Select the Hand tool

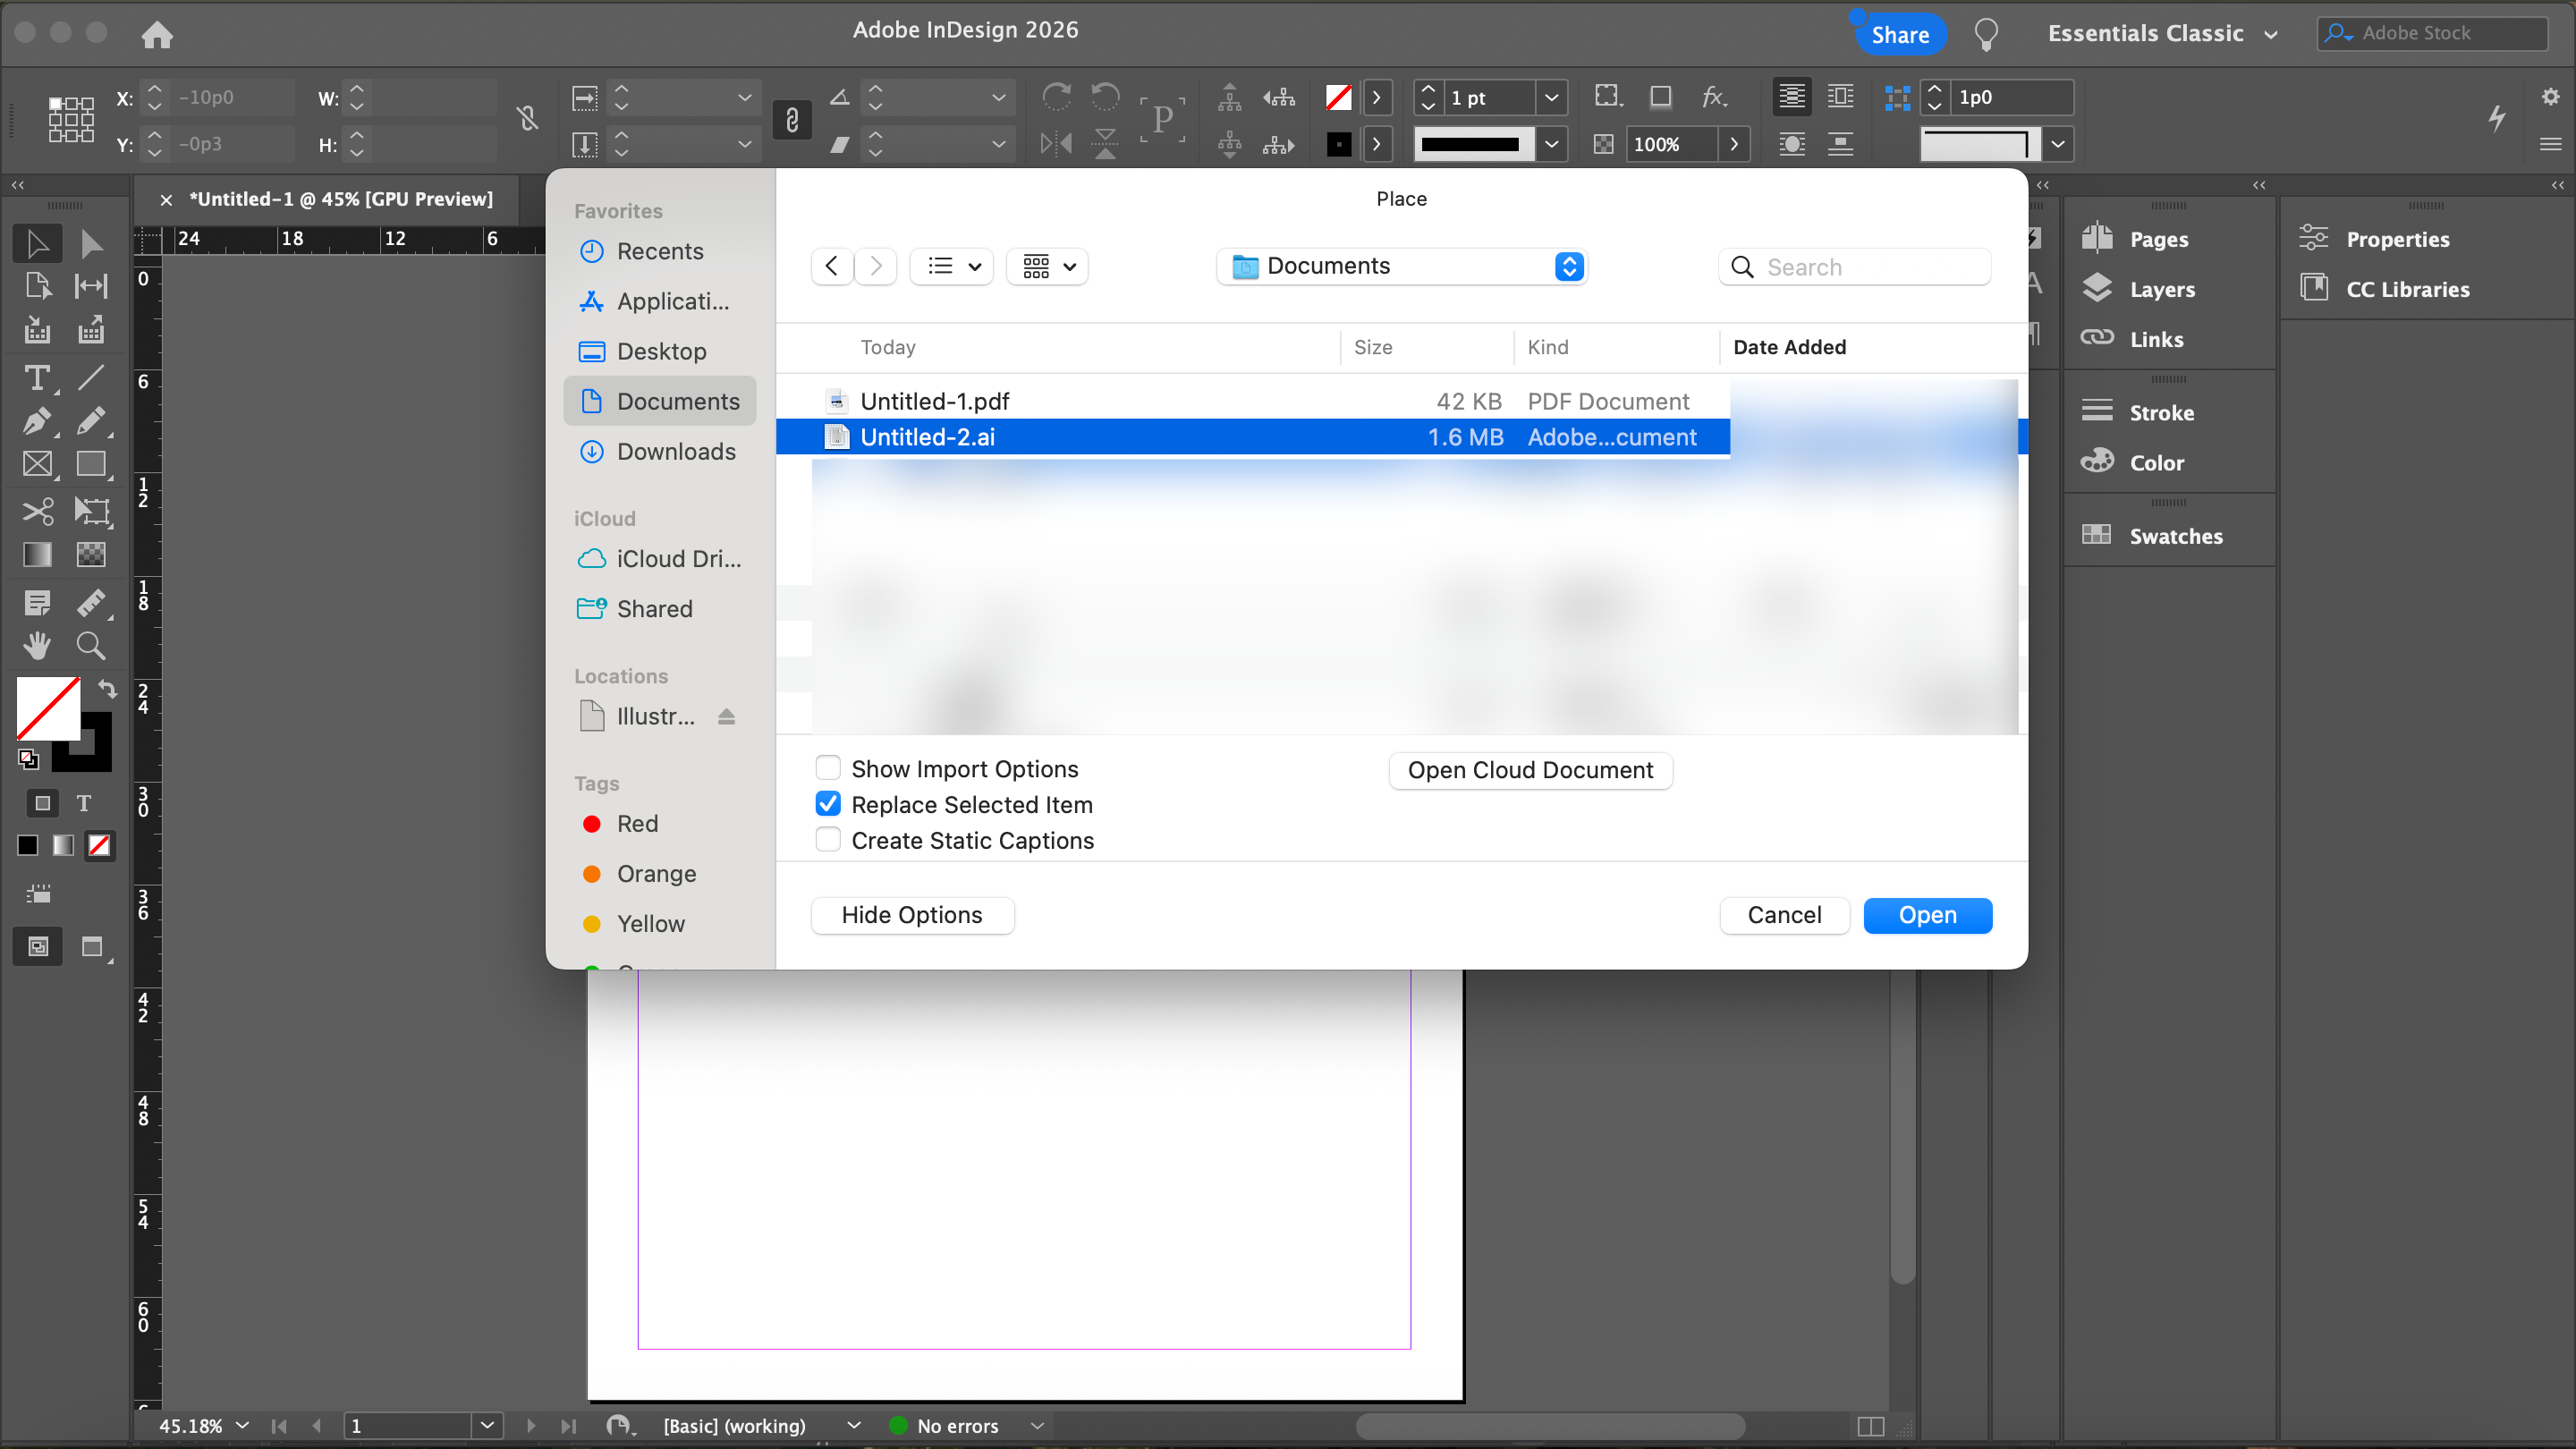click(37, 646)
